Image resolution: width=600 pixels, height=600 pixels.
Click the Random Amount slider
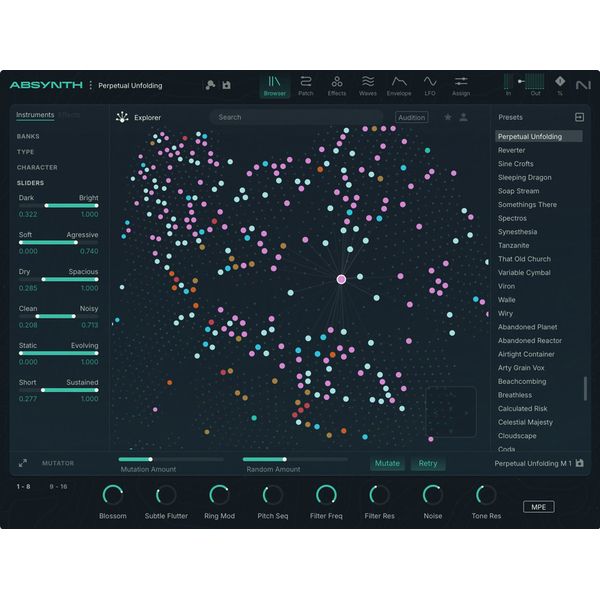pyautogui.click(x=295, y=459)
